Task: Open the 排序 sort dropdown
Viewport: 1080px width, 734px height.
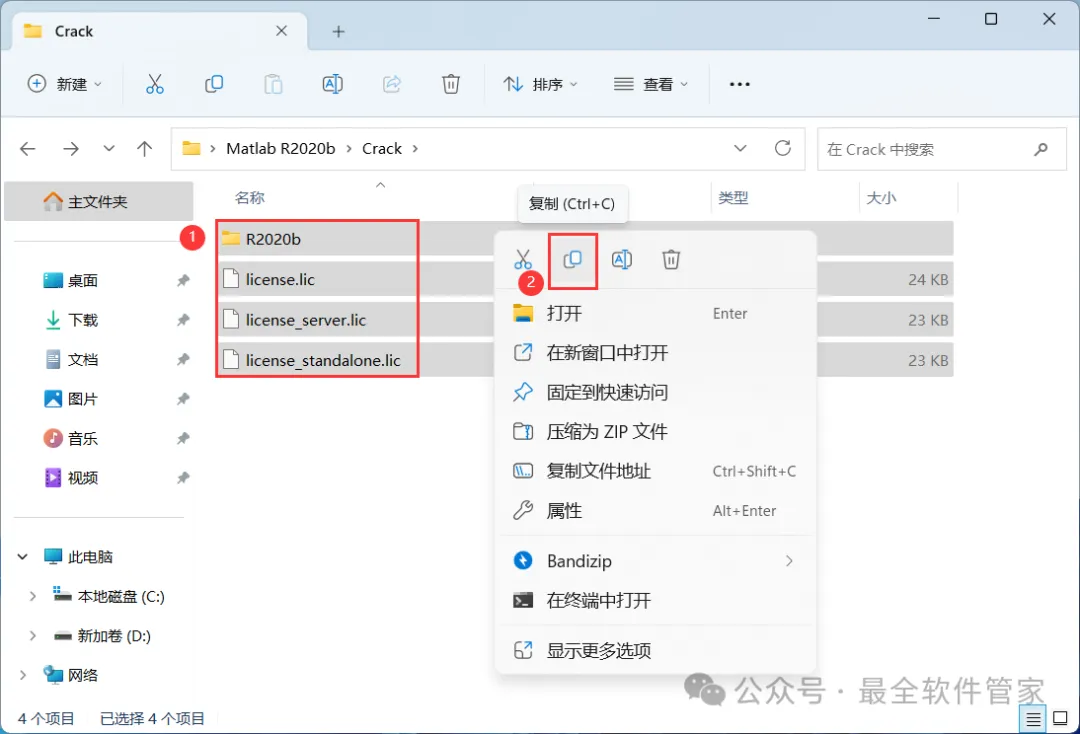Action: 541,84
